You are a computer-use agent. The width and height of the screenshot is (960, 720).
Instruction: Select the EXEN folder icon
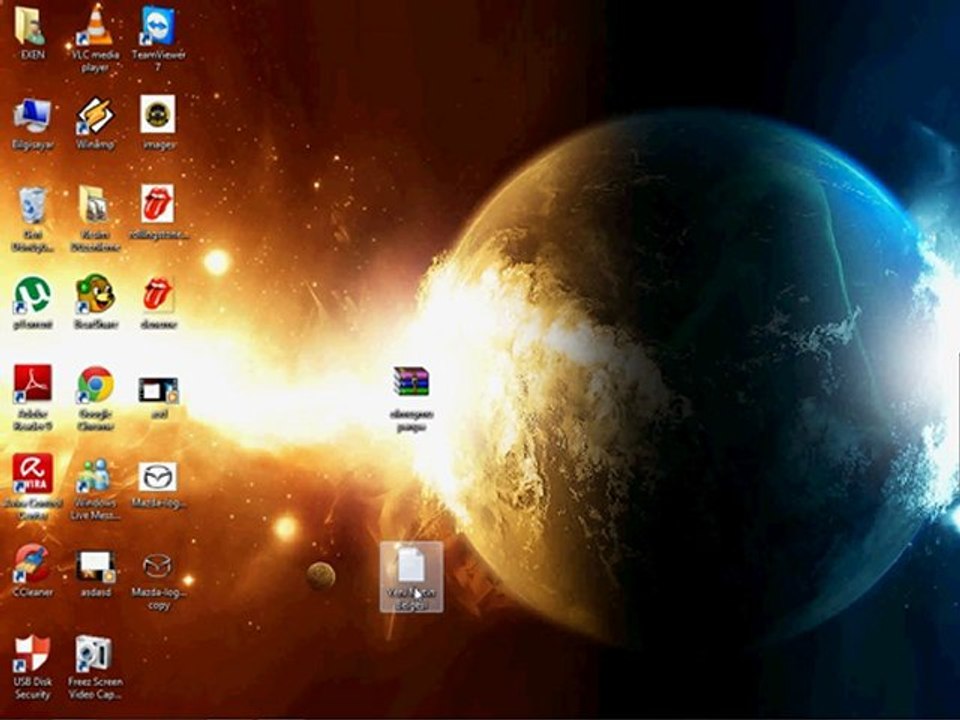click(x=32, y=26)
